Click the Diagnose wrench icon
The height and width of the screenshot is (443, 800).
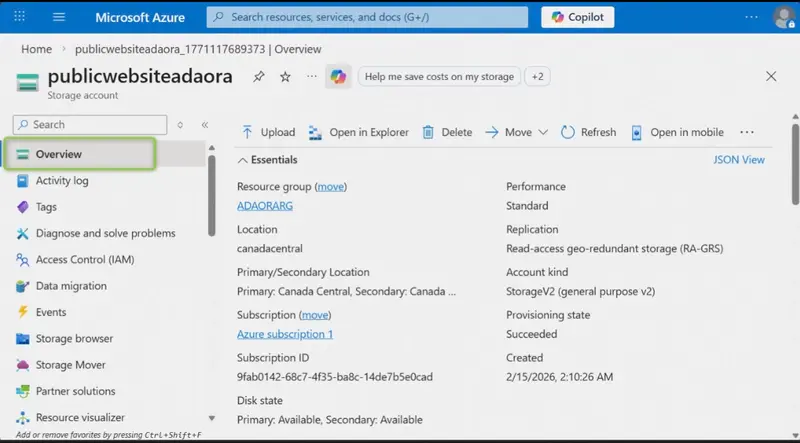[x=22, y=233]
